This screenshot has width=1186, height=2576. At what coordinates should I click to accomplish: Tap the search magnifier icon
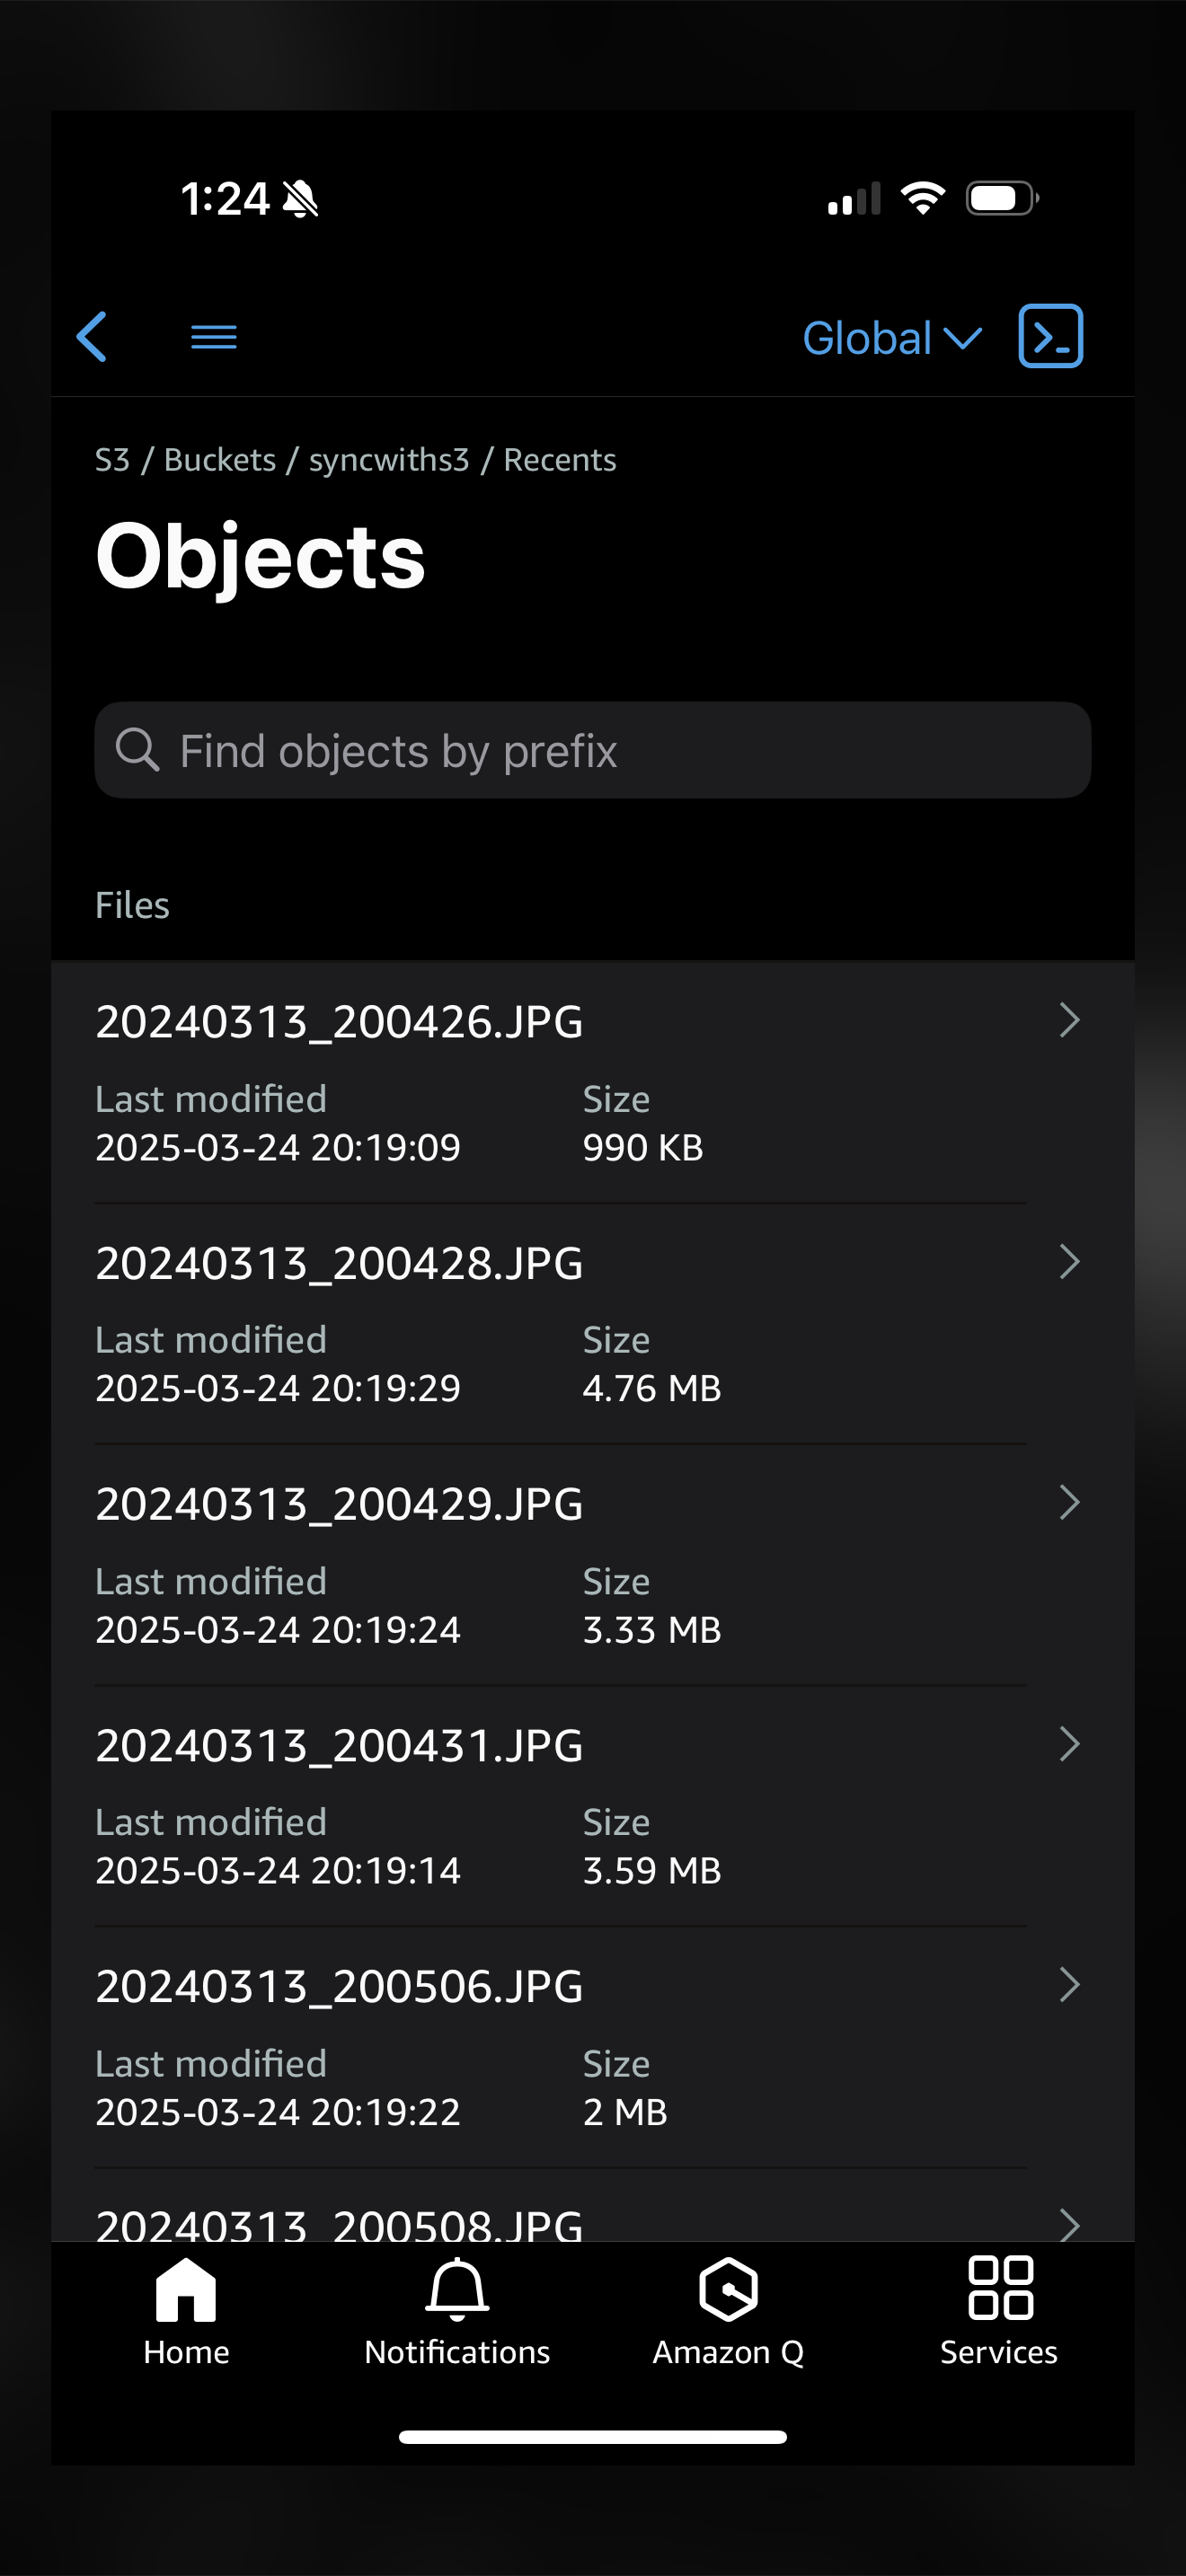[137, 750]
